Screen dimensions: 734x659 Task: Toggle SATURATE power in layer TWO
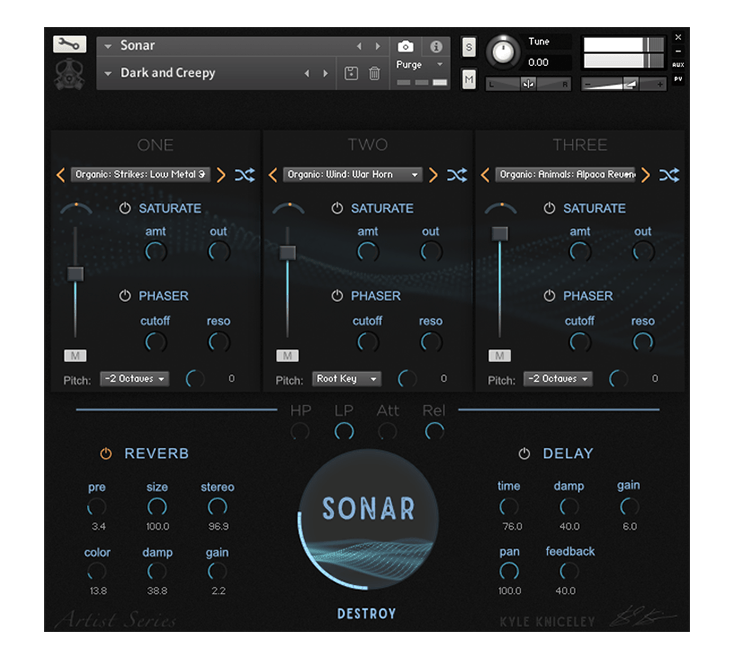pos(337,208)
